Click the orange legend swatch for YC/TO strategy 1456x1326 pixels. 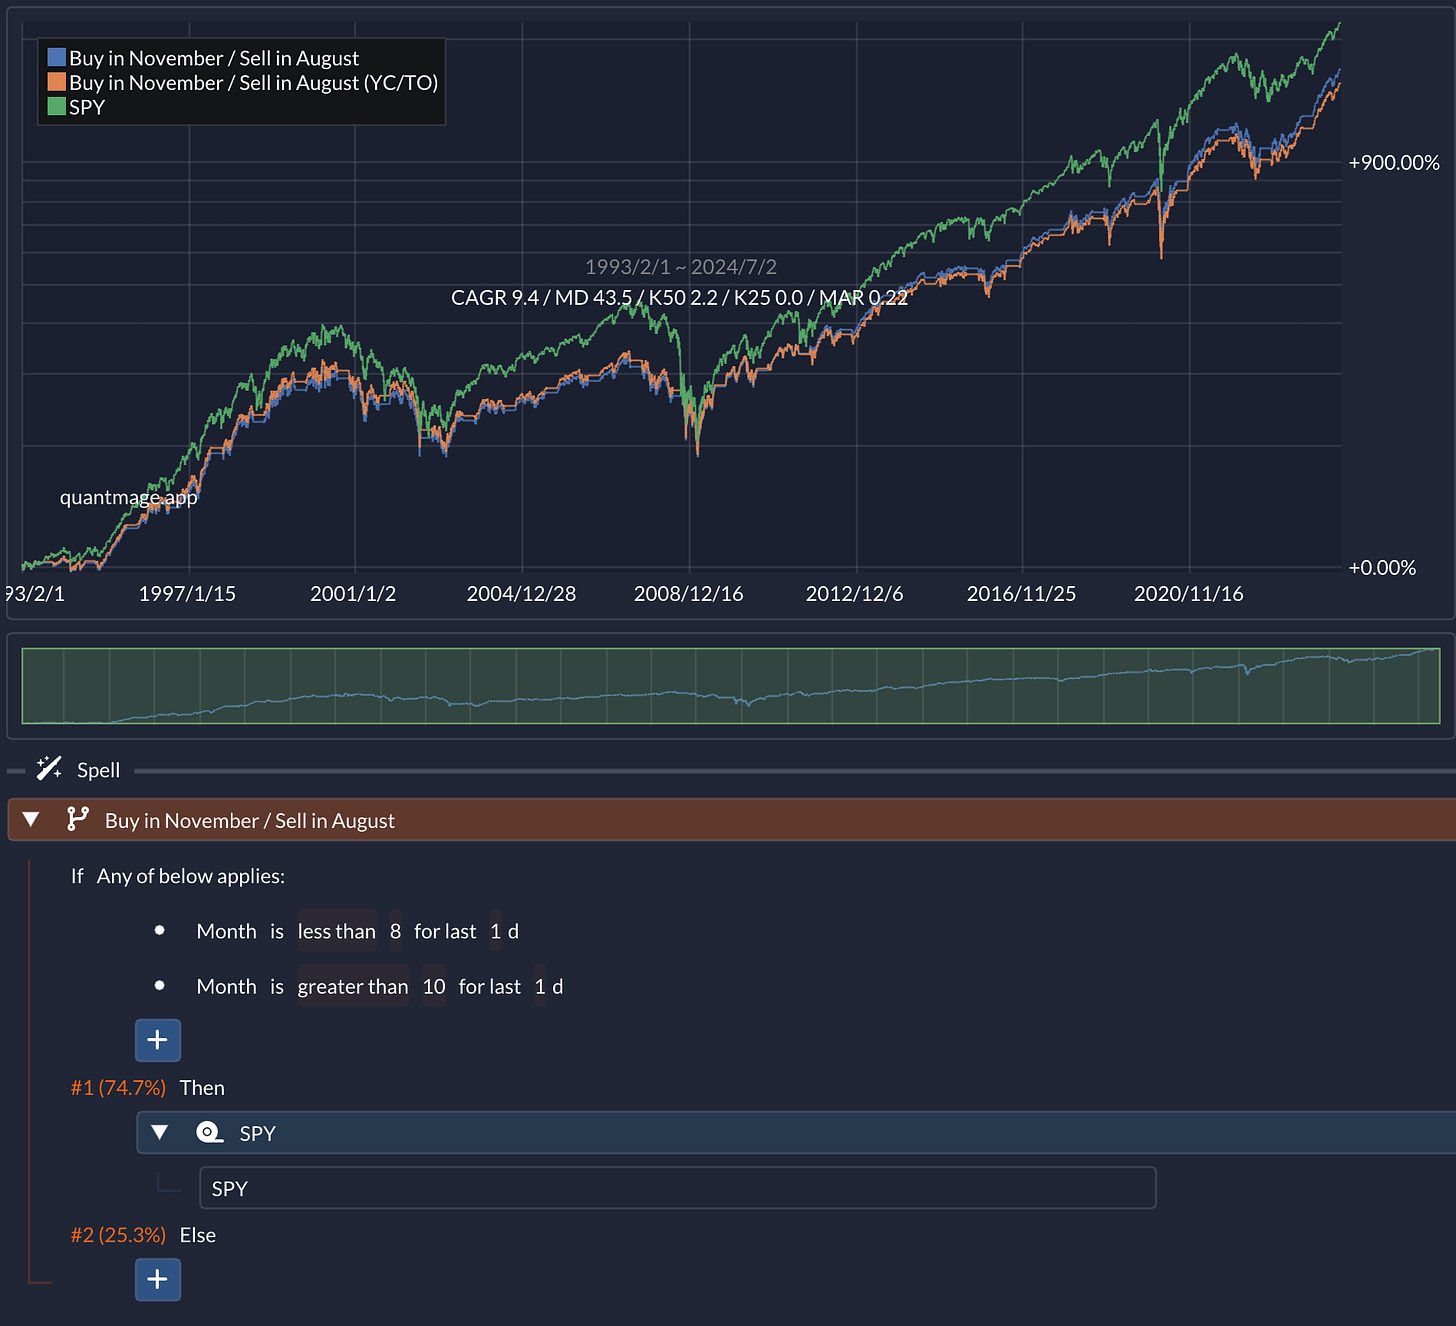coord(57,82)
